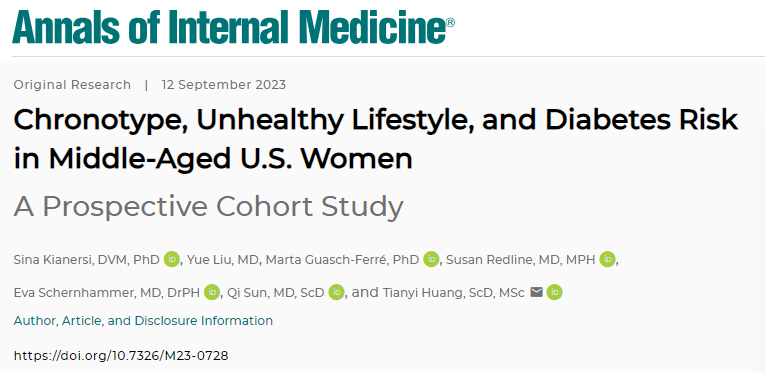The height and width of the screenshot is (372, 765).
Task: Select author name Yue Liu, MD
Action: pyautogui.click(x=222, y=260)
